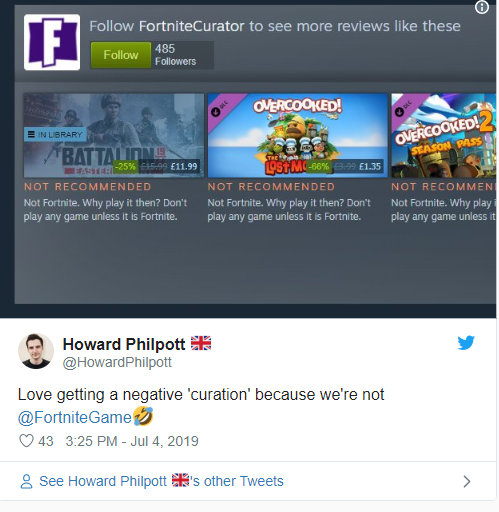Open the Overcooked! The Lost Morsel thumbnail
This screenshot has width=499, height=512.
297,135
